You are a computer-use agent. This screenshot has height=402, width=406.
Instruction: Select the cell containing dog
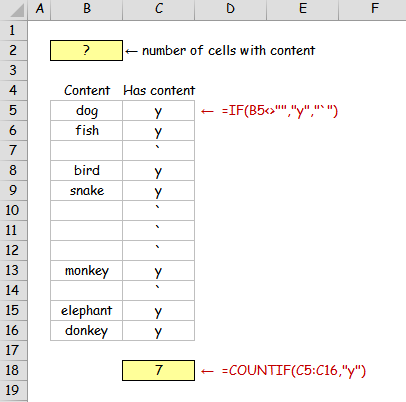pos(87,111)
